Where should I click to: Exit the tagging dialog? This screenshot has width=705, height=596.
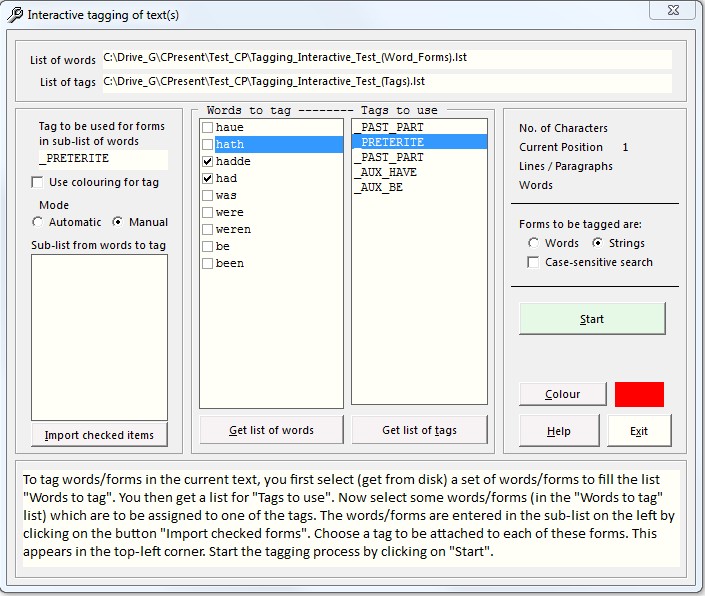(639, 431)
